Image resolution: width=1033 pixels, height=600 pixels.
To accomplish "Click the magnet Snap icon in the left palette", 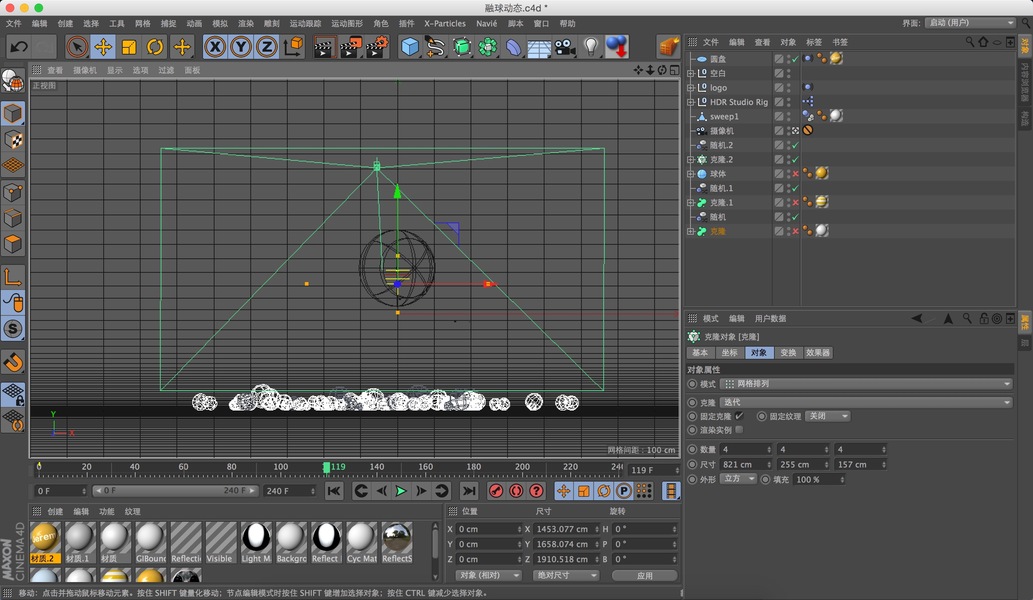I will (13, 362).
